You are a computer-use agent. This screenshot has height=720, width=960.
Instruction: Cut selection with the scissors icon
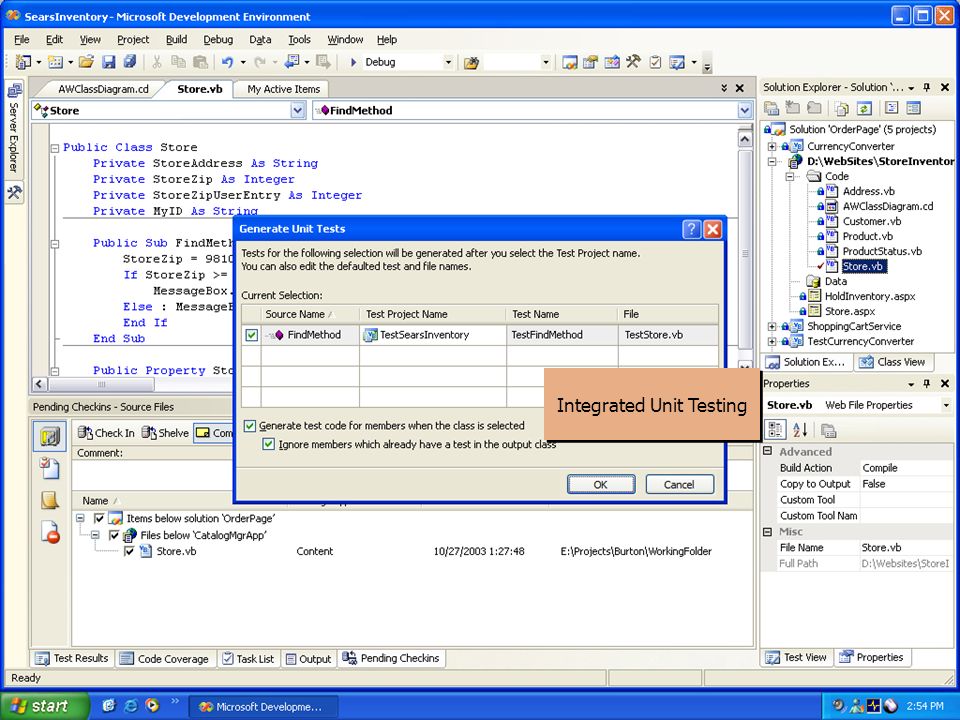coord(157,62)
